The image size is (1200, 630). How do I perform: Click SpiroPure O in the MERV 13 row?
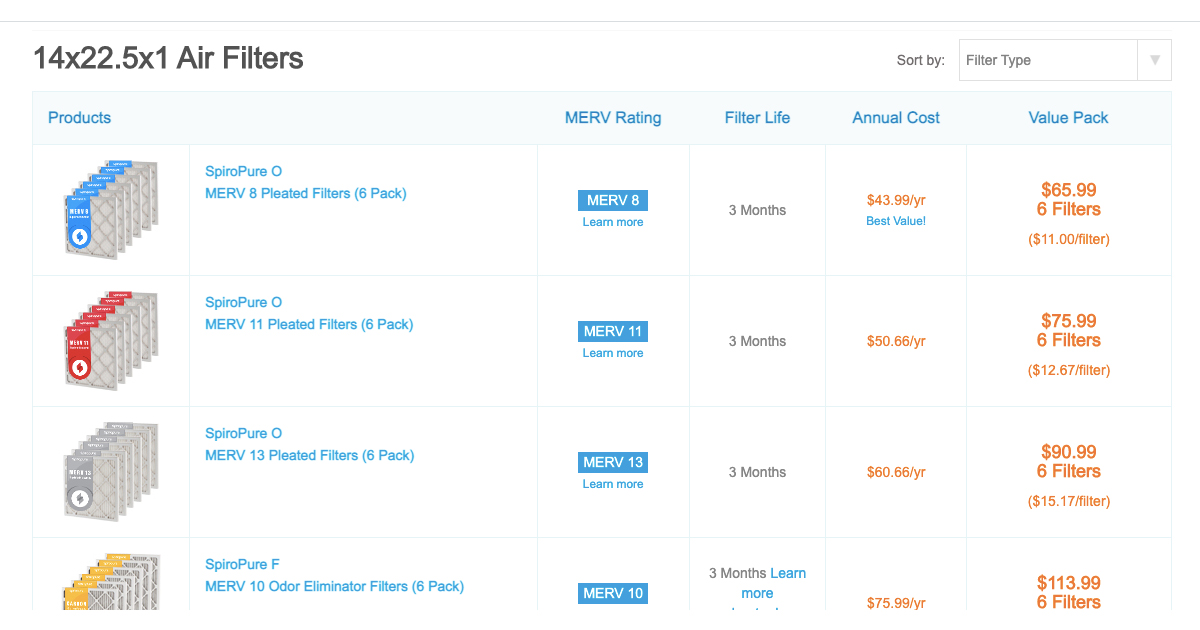pyautogui.click(x=244, y=433)
